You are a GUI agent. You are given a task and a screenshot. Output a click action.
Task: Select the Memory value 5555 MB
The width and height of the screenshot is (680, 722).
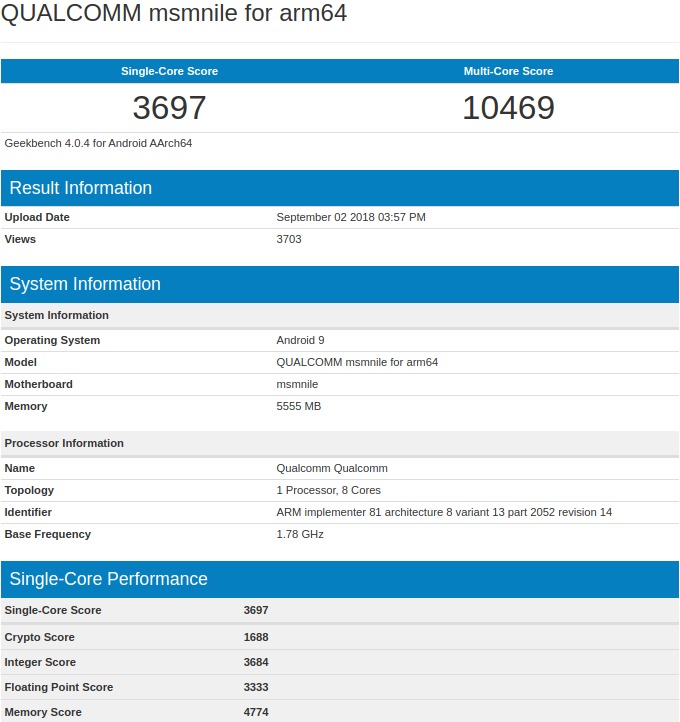(298, 406)
